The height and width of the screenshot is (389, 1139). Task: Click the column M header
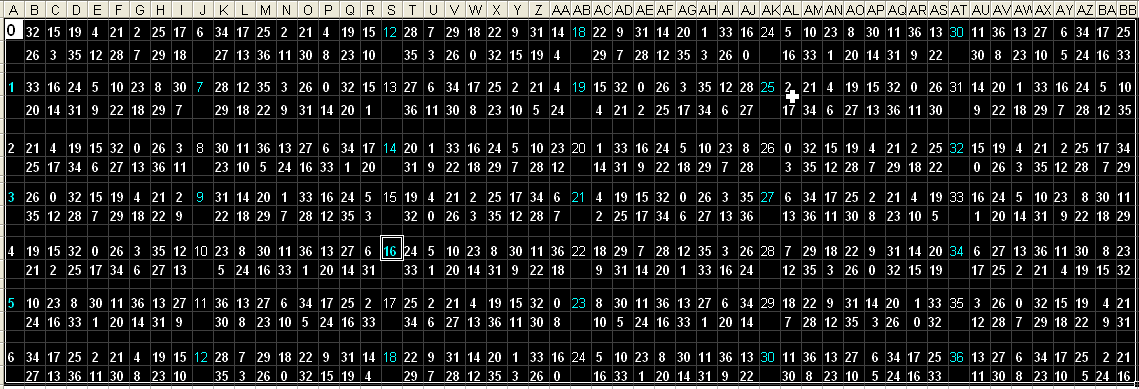click(x=265, y=11)
